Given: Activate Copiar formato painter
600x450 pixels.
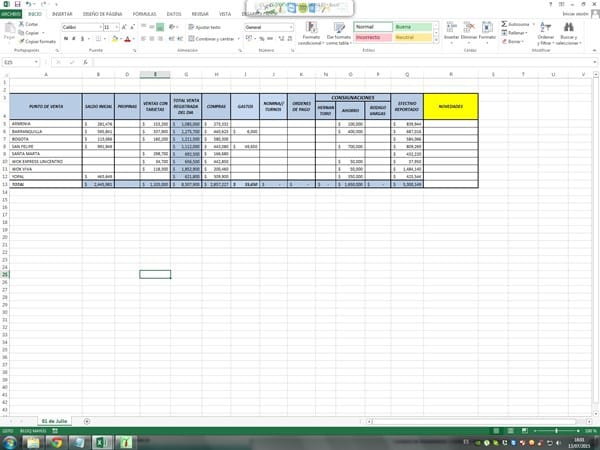Looking at the screenshot, I should [x=37, y=41].
